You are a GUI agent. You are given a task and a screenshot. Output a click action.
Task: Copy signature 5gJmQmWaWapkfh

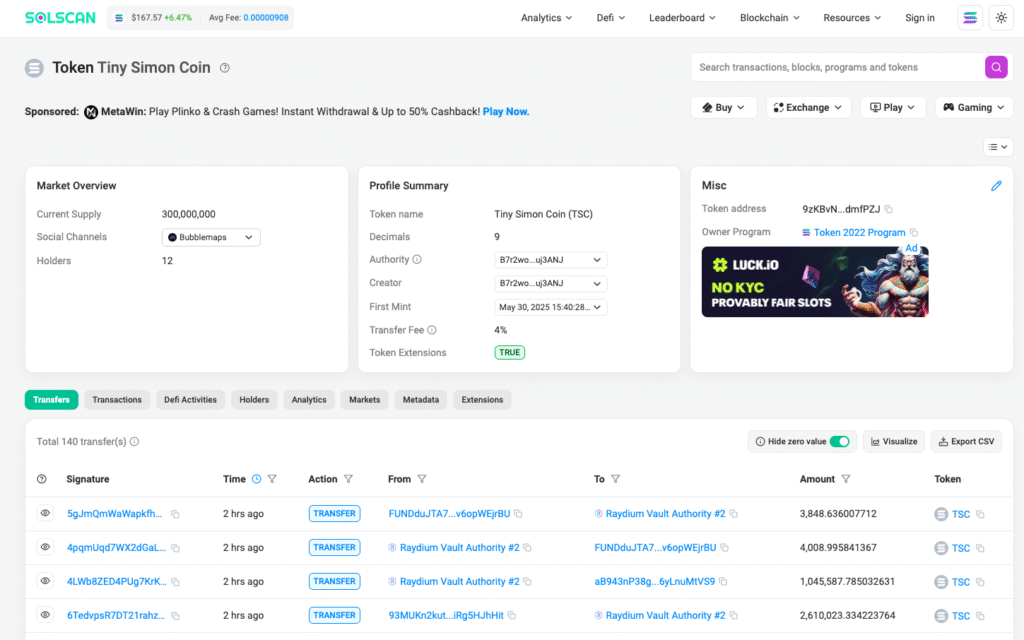pos(175,514)
